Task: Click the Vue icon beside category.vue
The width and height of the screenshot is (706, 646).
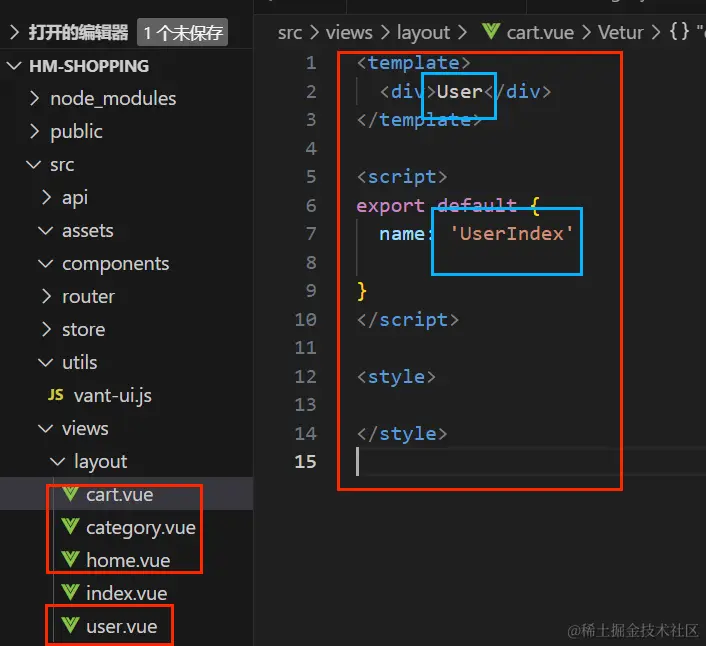Action: click(70, 526)
